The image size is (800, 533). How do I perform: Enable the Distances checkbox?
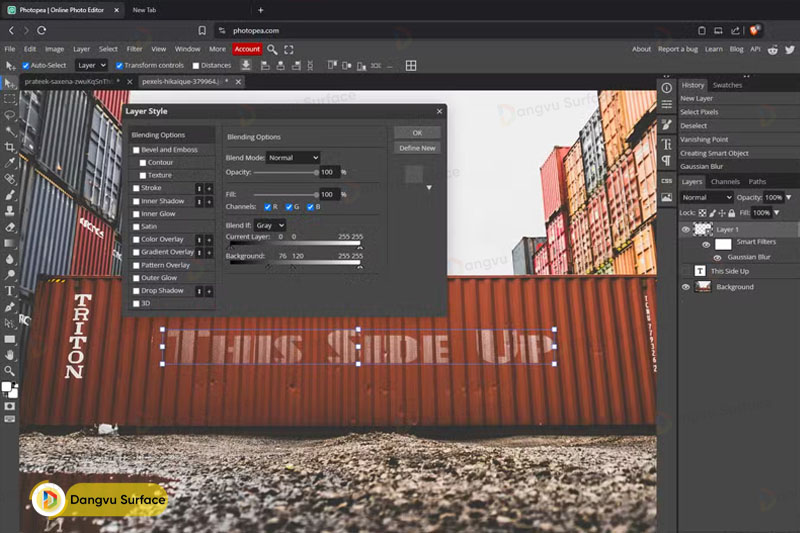[196, 66]
